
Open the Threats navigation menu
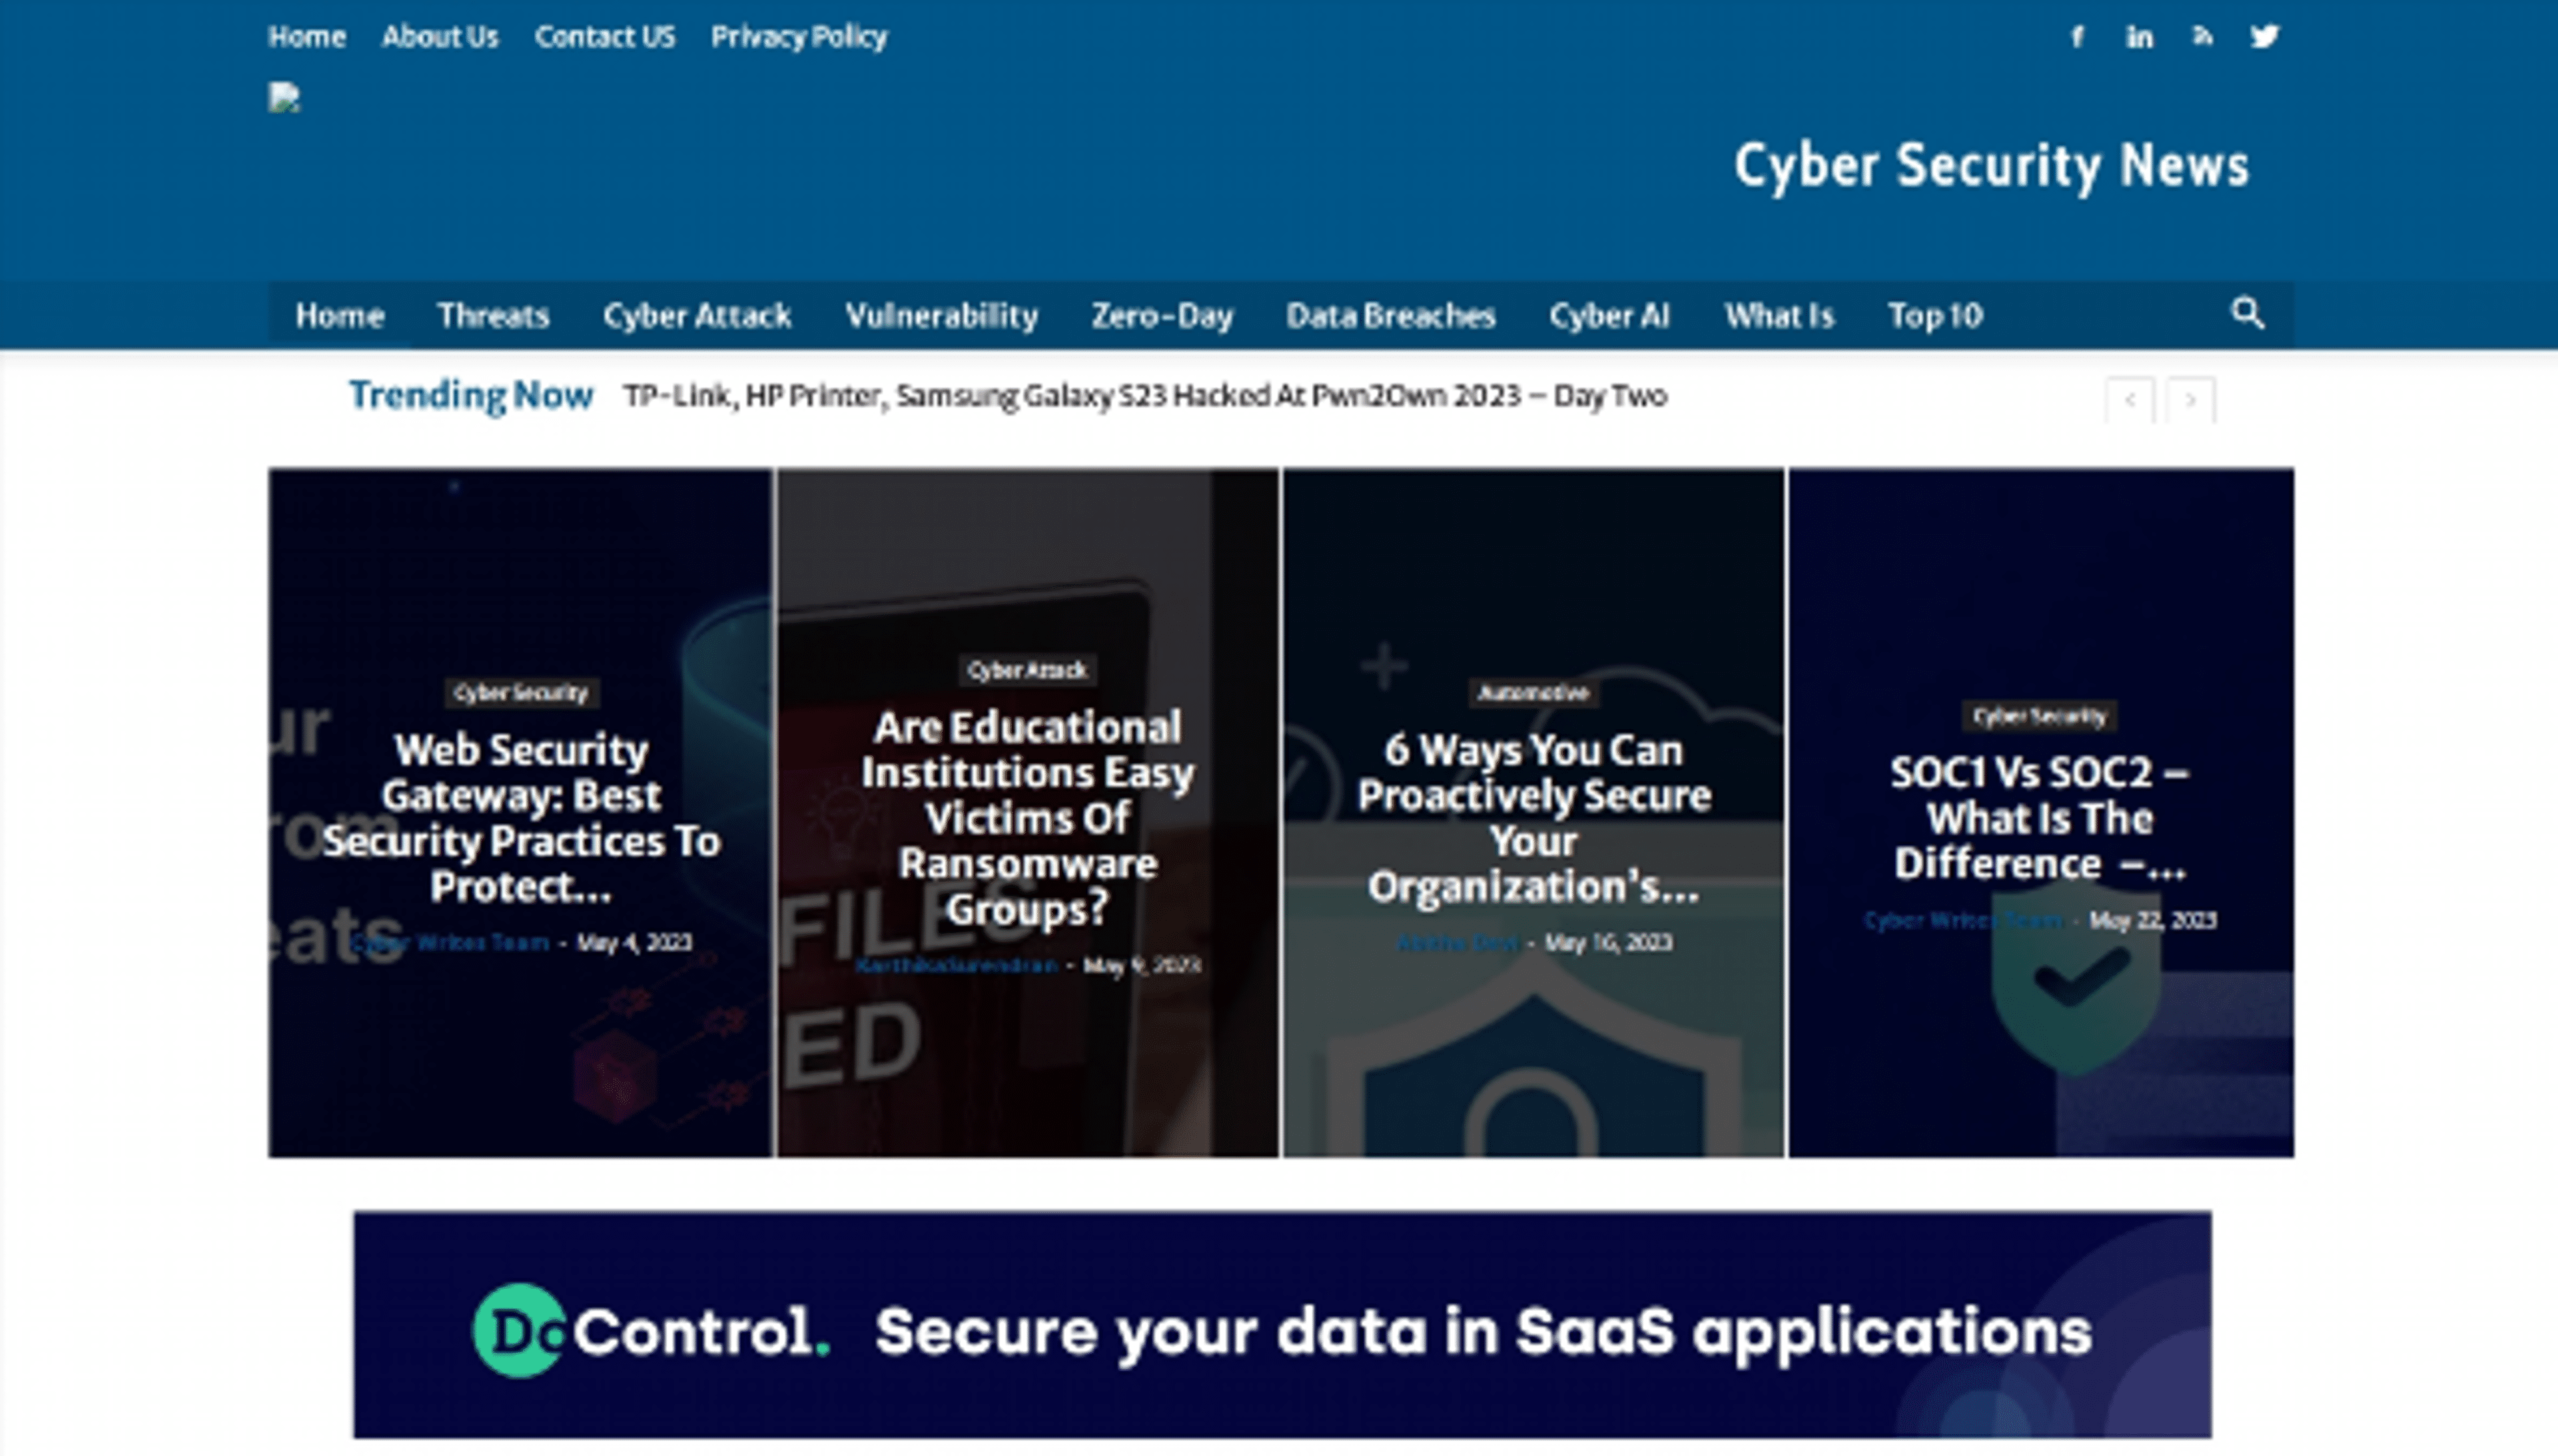click(x=493, y=315)
